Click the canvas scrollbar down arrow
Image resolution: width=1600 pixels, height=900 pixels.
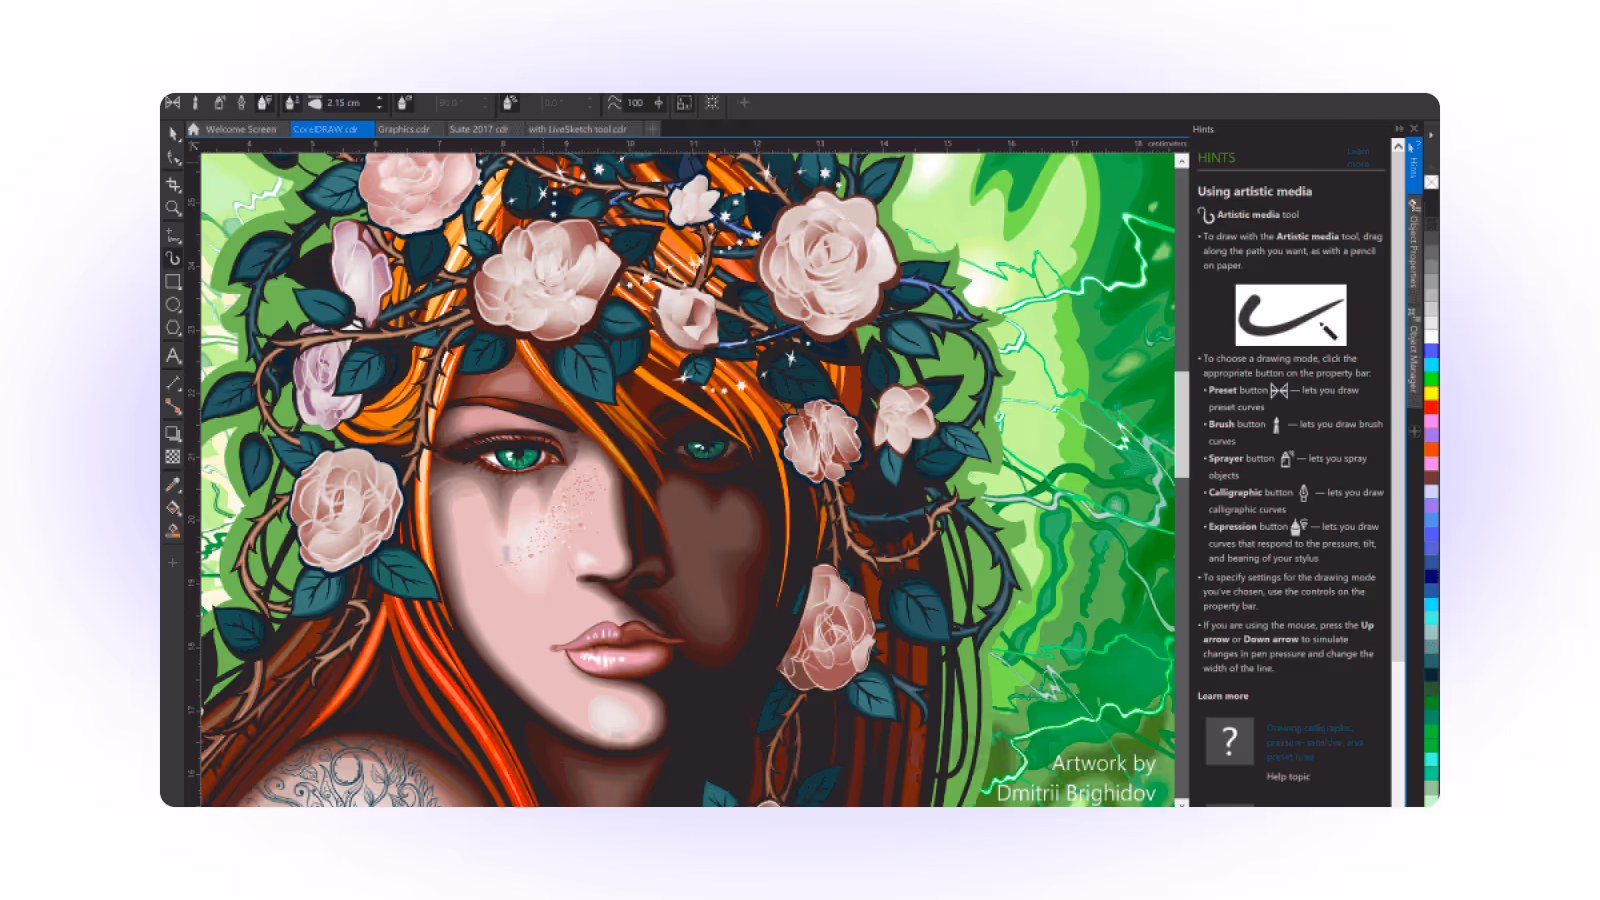[x=1181, y=803]
